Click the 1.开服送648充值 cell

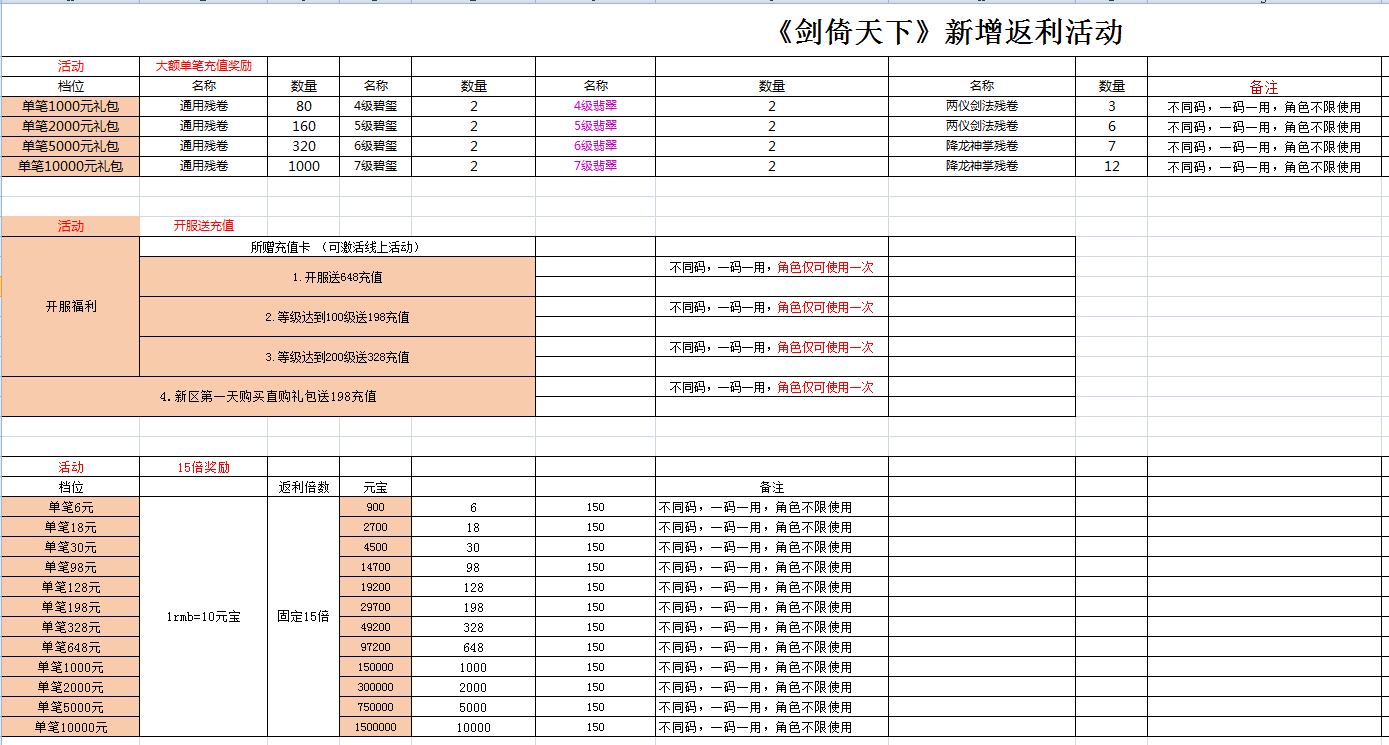(x=337, y=277)
